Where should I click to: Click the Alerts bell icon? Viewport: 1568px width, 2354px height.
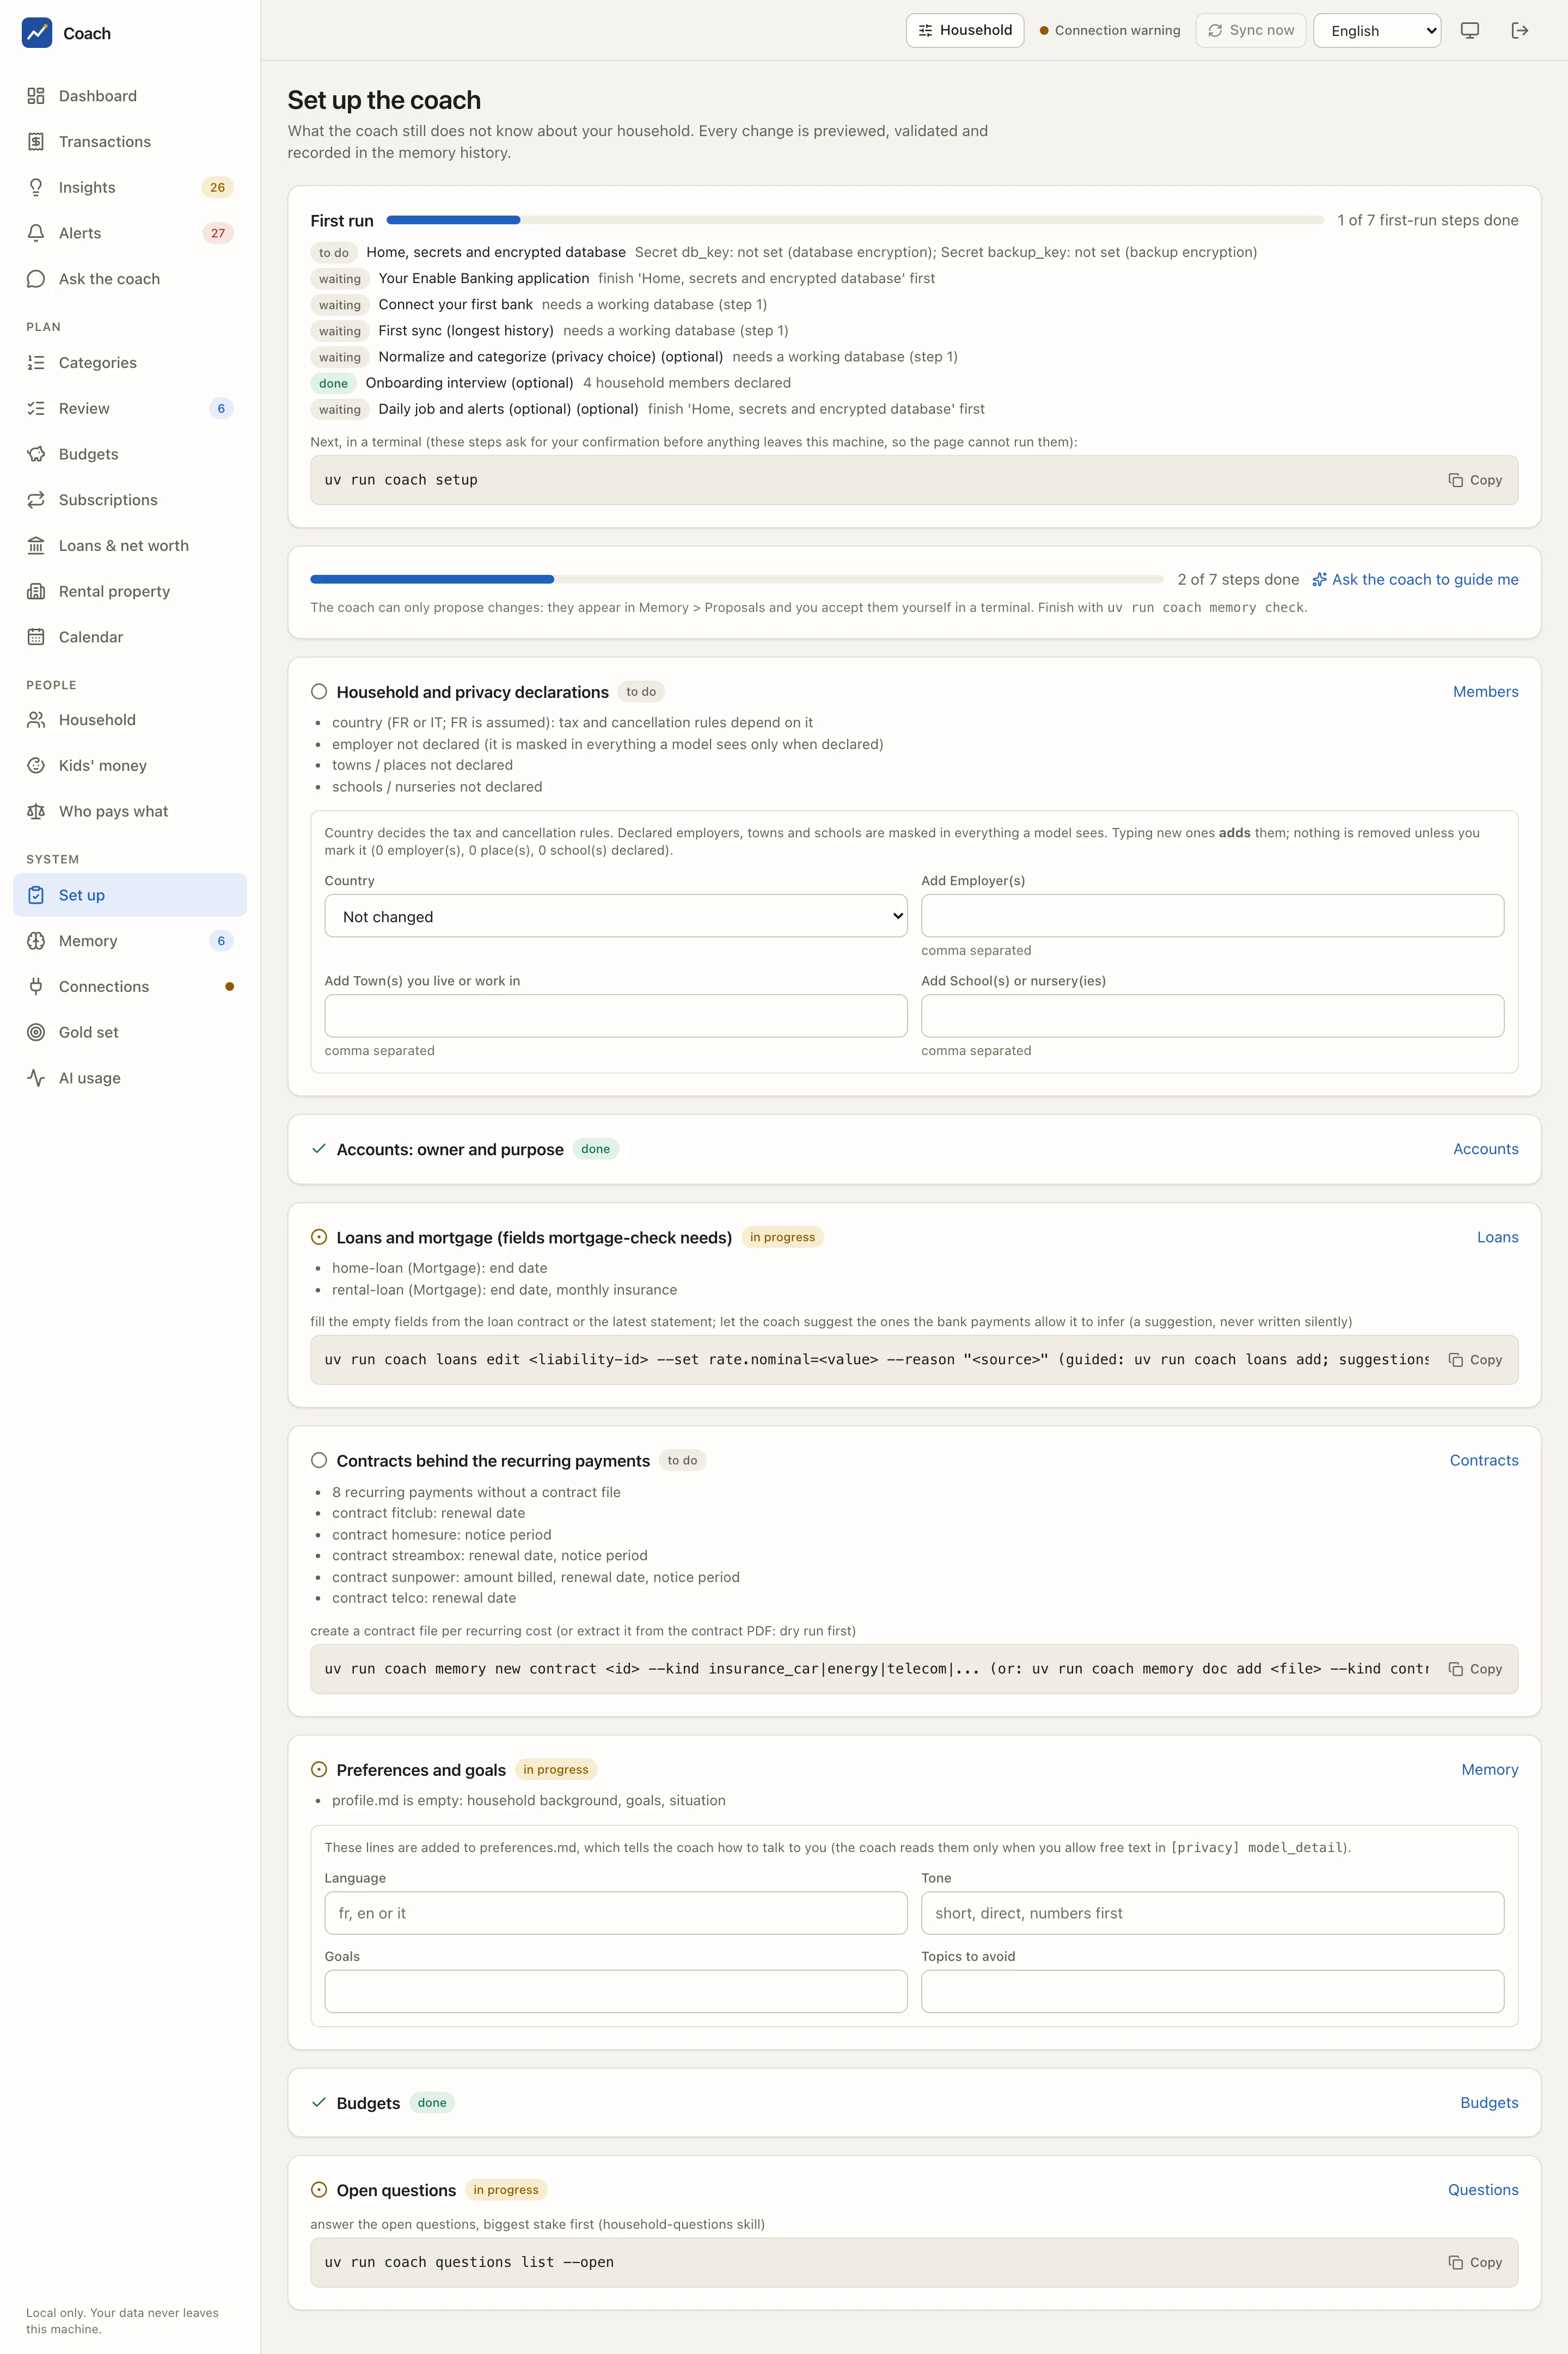[36, 233]
